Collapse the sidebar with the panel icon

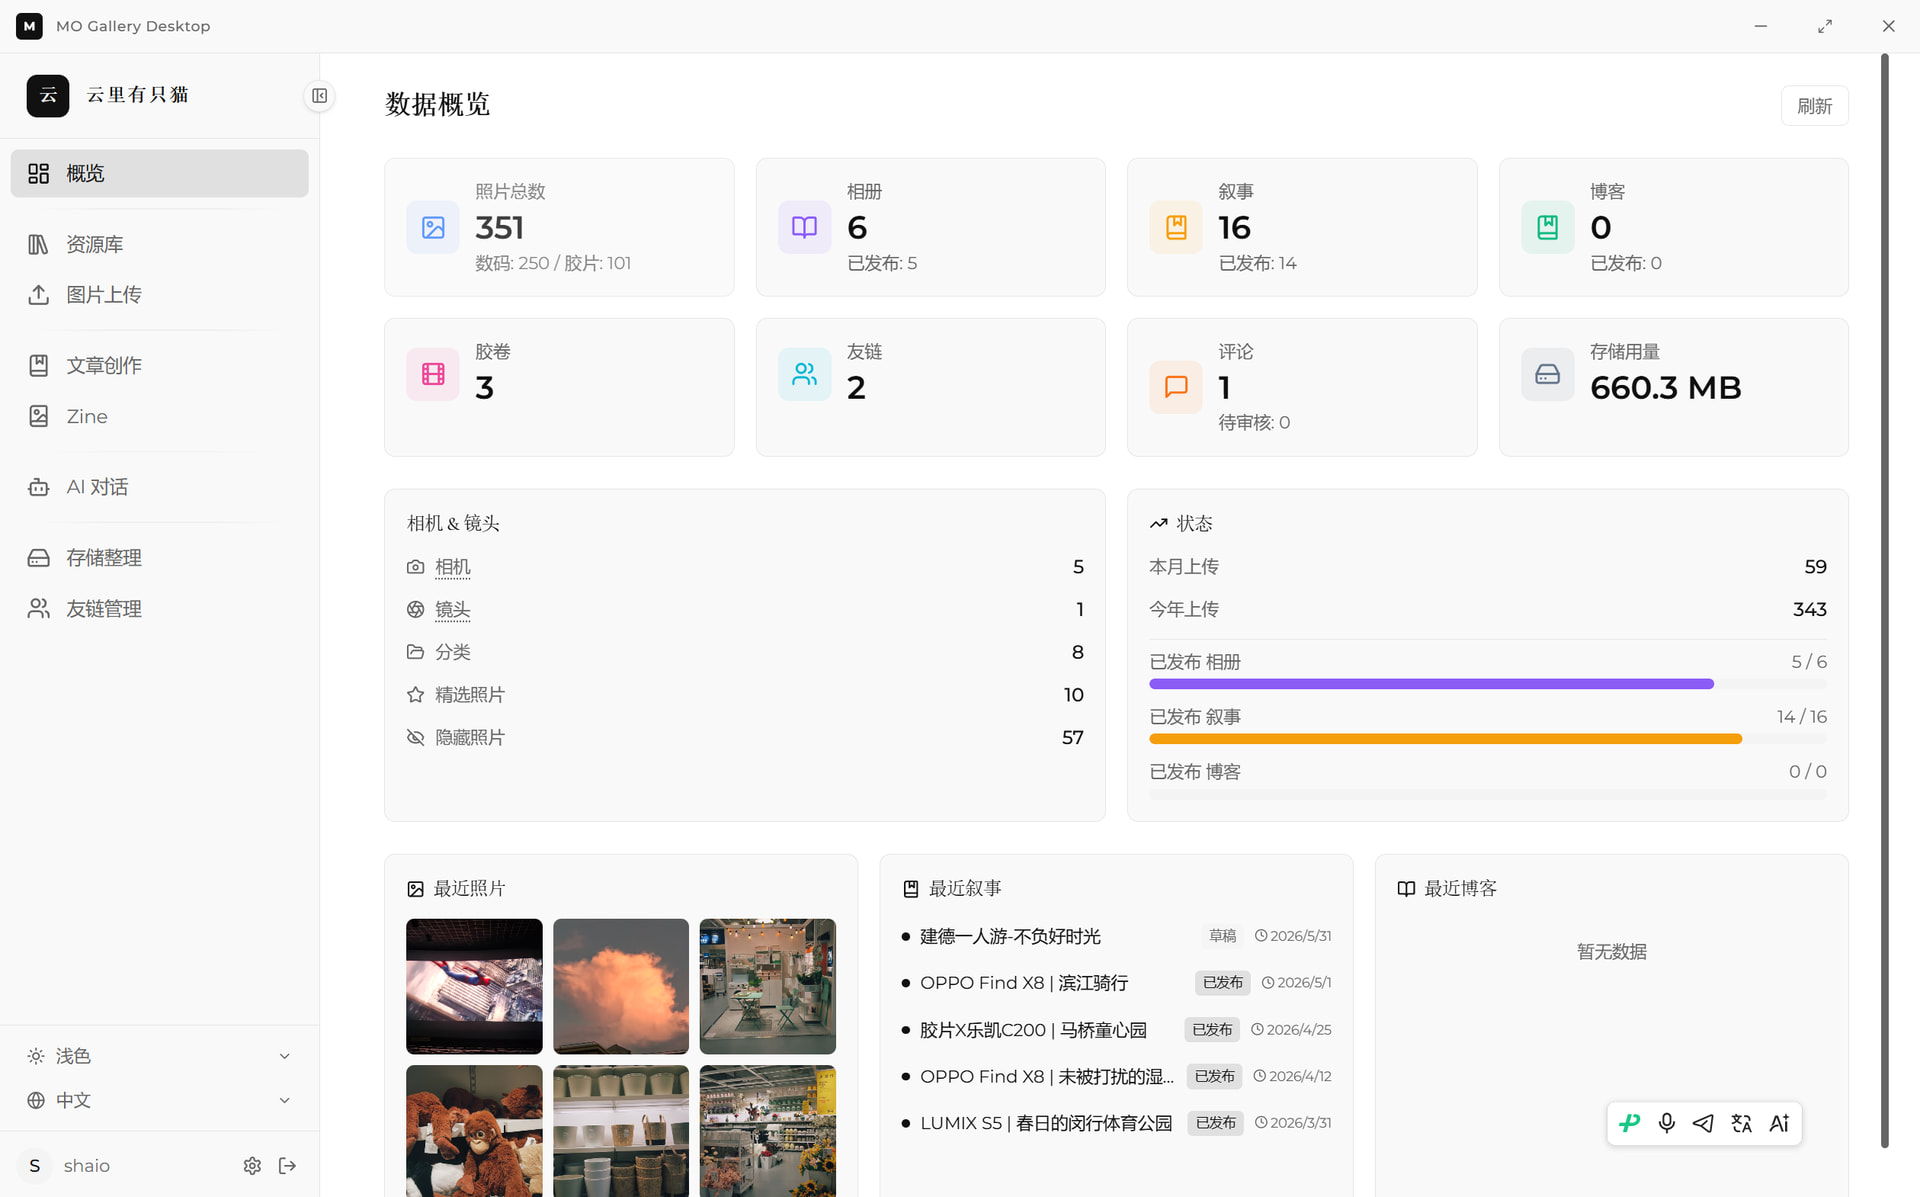(x=319, y=96)
